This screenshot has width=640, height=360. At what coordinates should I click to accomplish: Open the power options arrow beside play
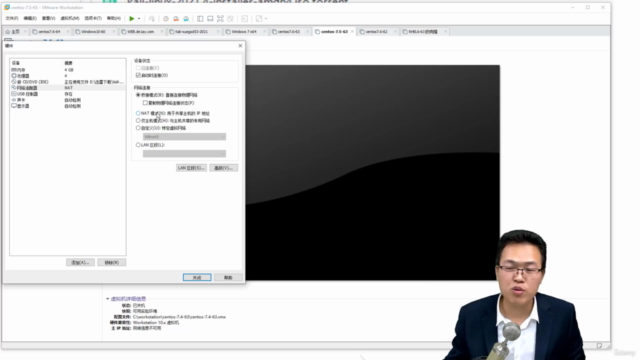pos(139,18)
